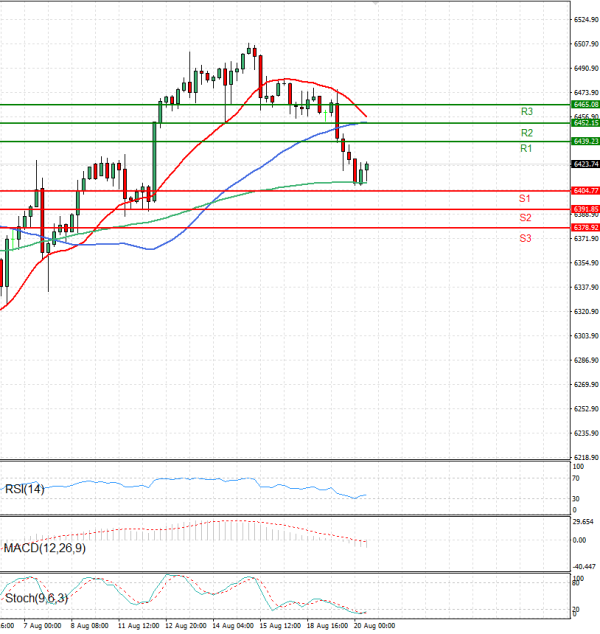Click the 15 Aug 12:00 time label
600x634 pixels.
280,626
